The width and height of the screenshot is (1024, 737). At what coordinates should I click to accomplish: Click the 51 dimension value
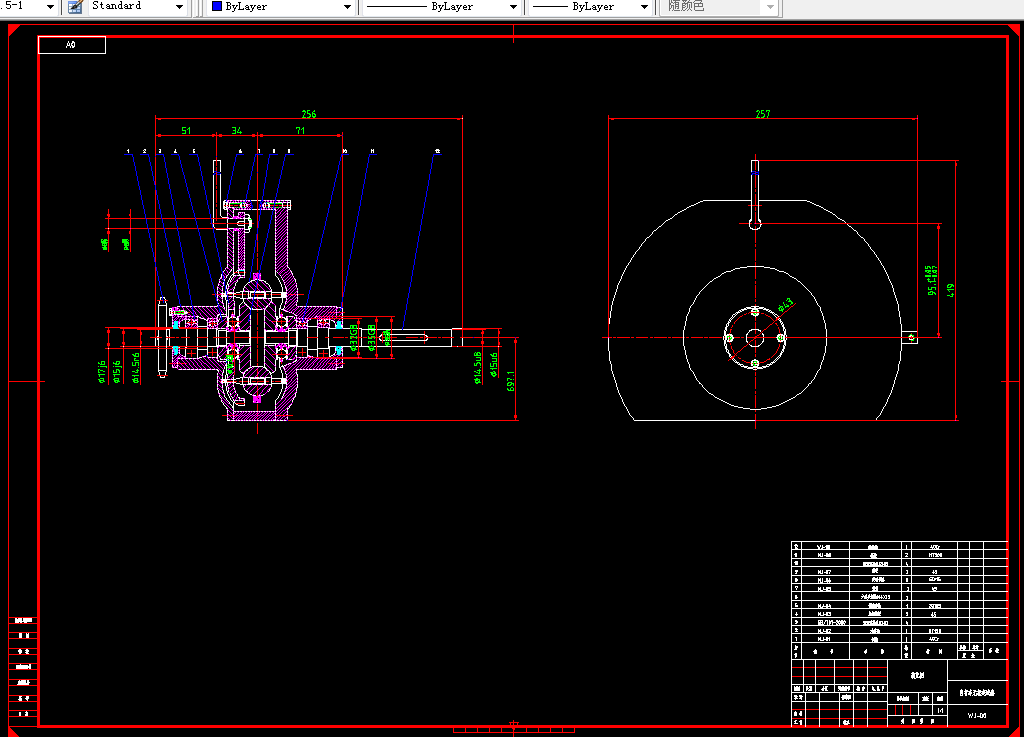pos(186,131)
